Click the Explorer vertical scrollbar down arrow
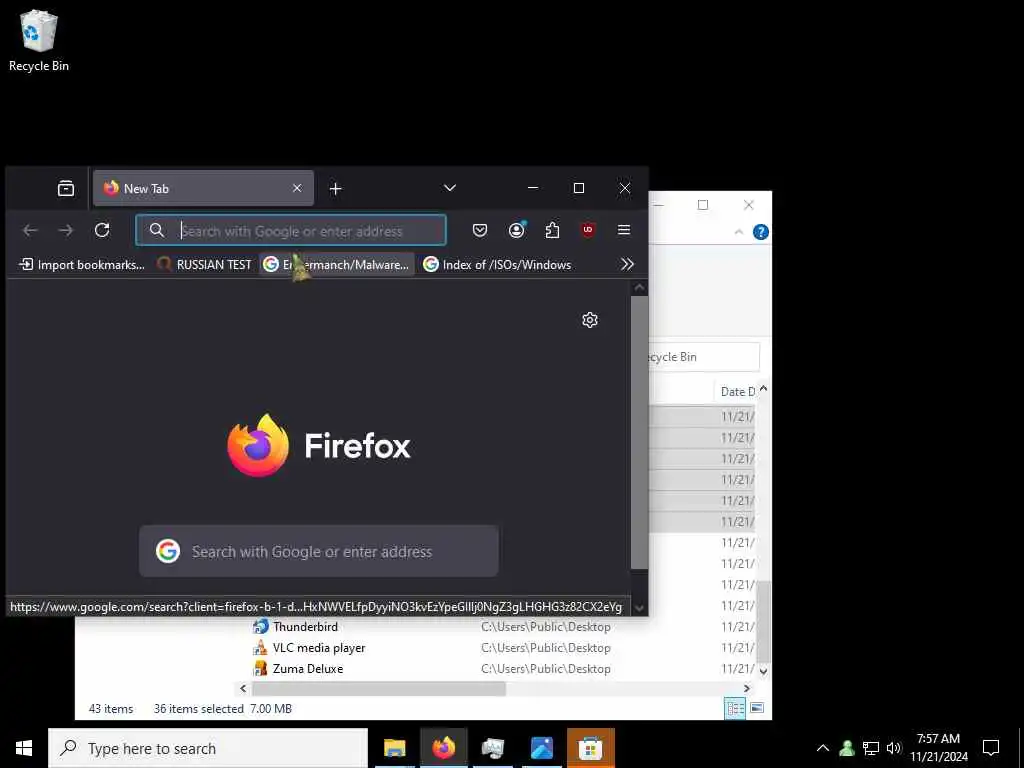The width and height of the screenshot is (1024, 768). point(763,671)
